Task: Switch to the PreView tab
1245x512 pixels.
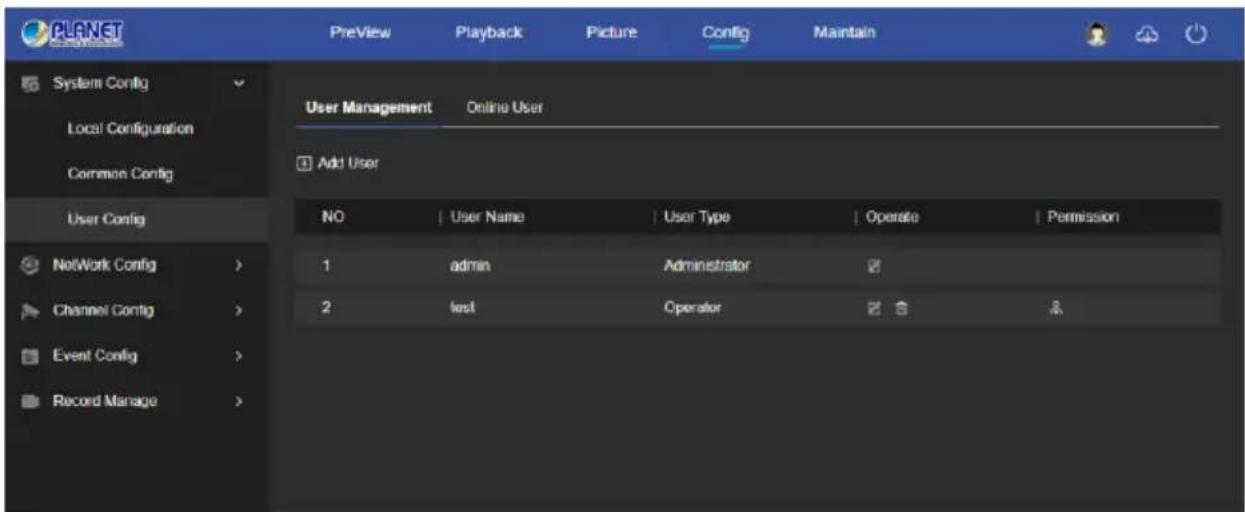Action: (x=360, y=33)
